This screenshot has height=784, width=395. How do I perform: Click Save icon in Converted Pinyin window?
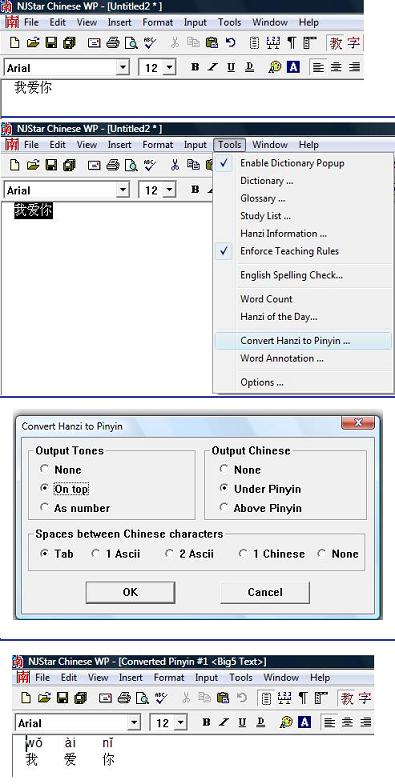pos(62,698)
